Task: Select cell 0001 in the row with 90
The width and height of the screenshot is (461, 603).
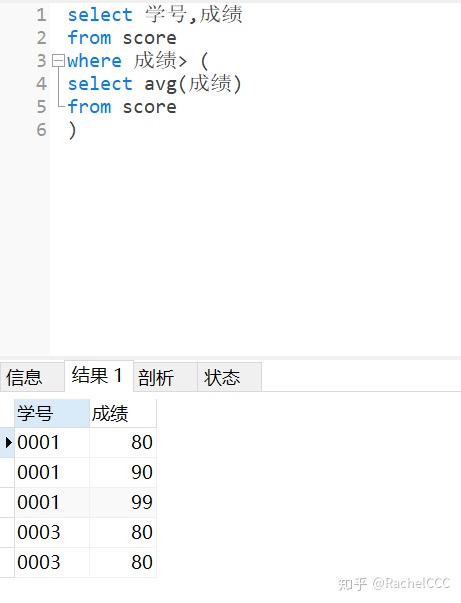Action: [x=52, y=472]
